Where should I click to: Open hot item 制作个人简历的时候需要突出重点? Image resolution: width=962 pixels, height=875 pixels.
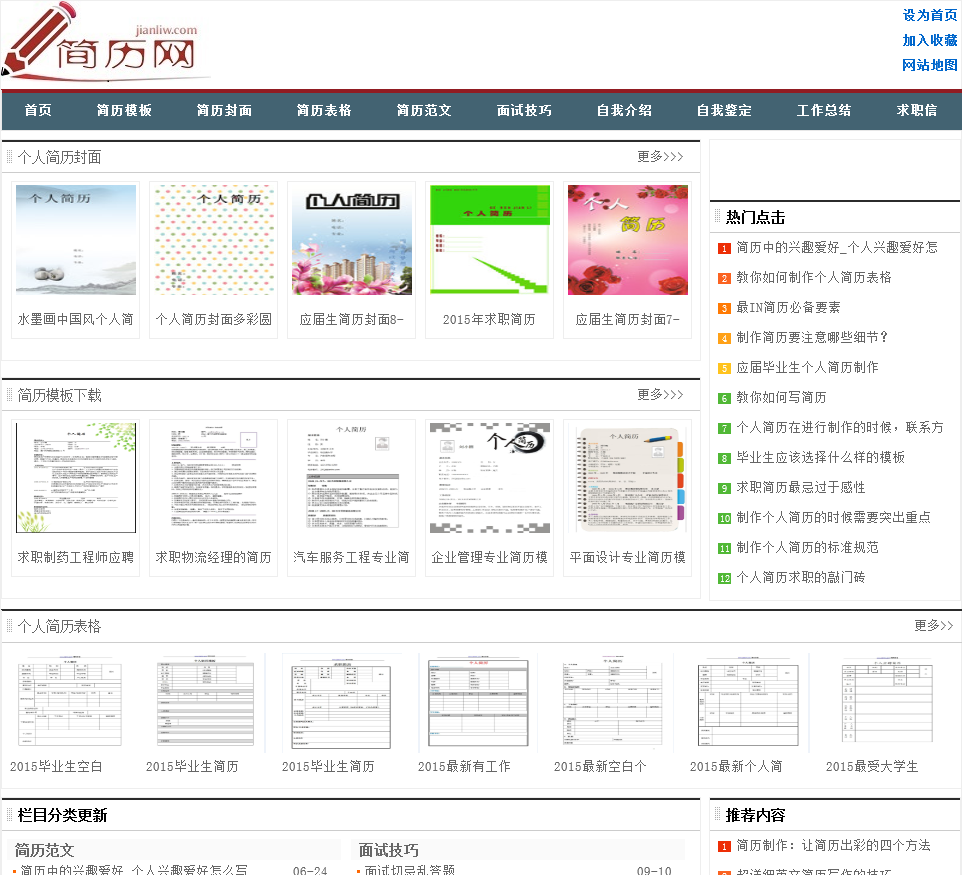(x=833, y=518)
